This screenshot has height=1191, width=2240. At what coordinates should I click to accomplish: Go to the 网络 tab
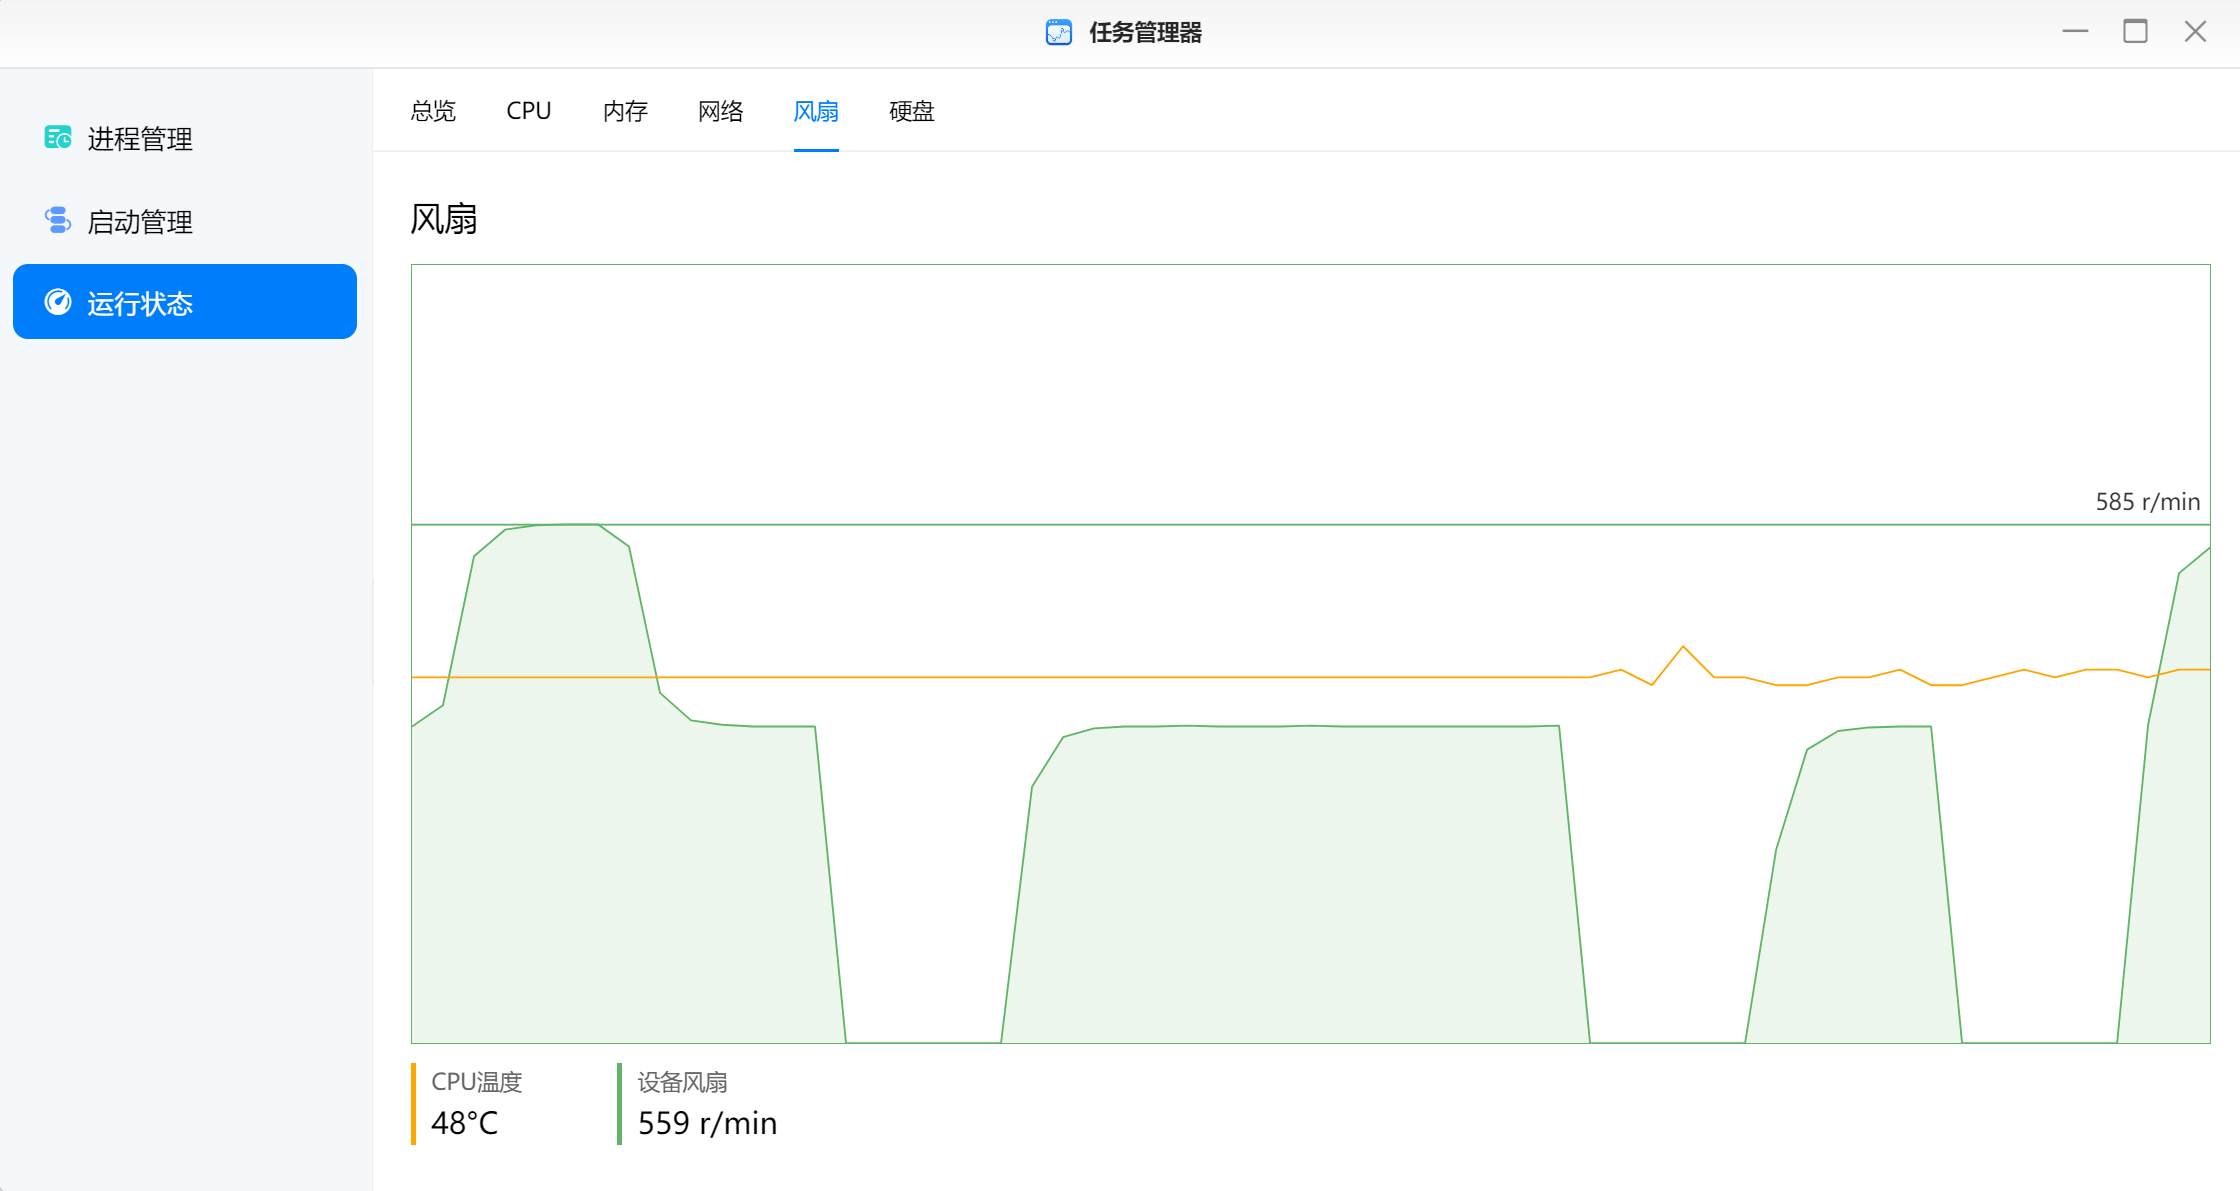[720, 111]
